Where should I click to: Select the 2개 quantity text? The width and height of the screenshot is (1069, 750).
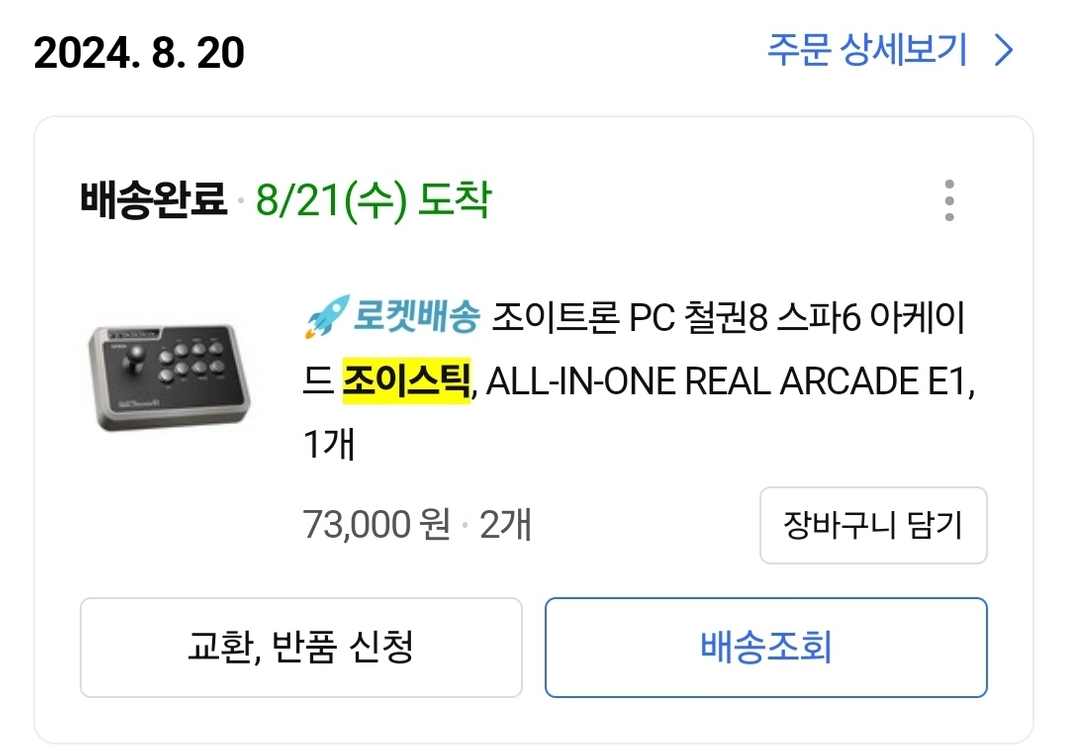(505, 524)
